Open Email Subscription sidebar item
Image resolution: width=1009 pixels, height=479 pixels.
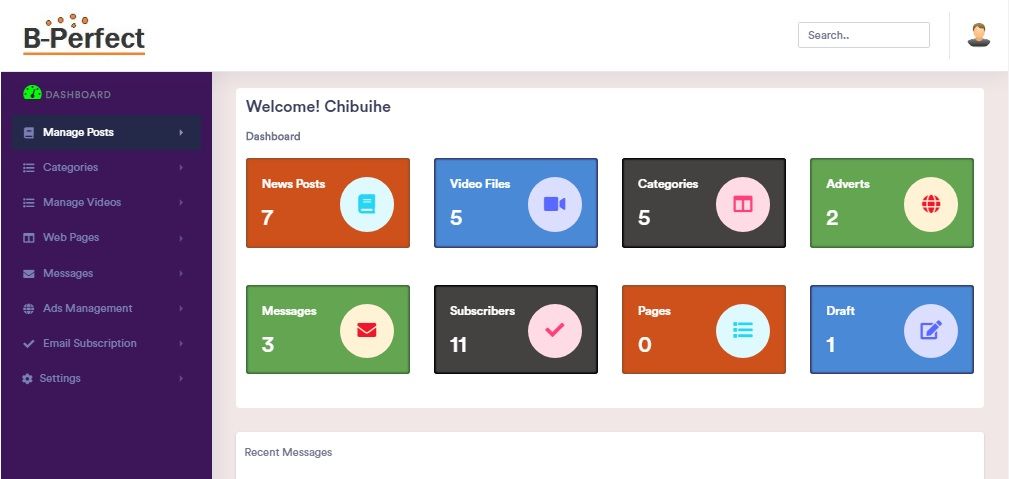(x=89, y=343)
